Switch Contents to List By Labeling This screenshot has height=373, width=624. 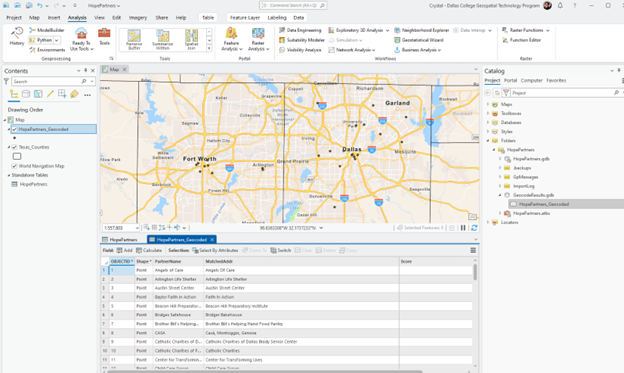(74, 94)
